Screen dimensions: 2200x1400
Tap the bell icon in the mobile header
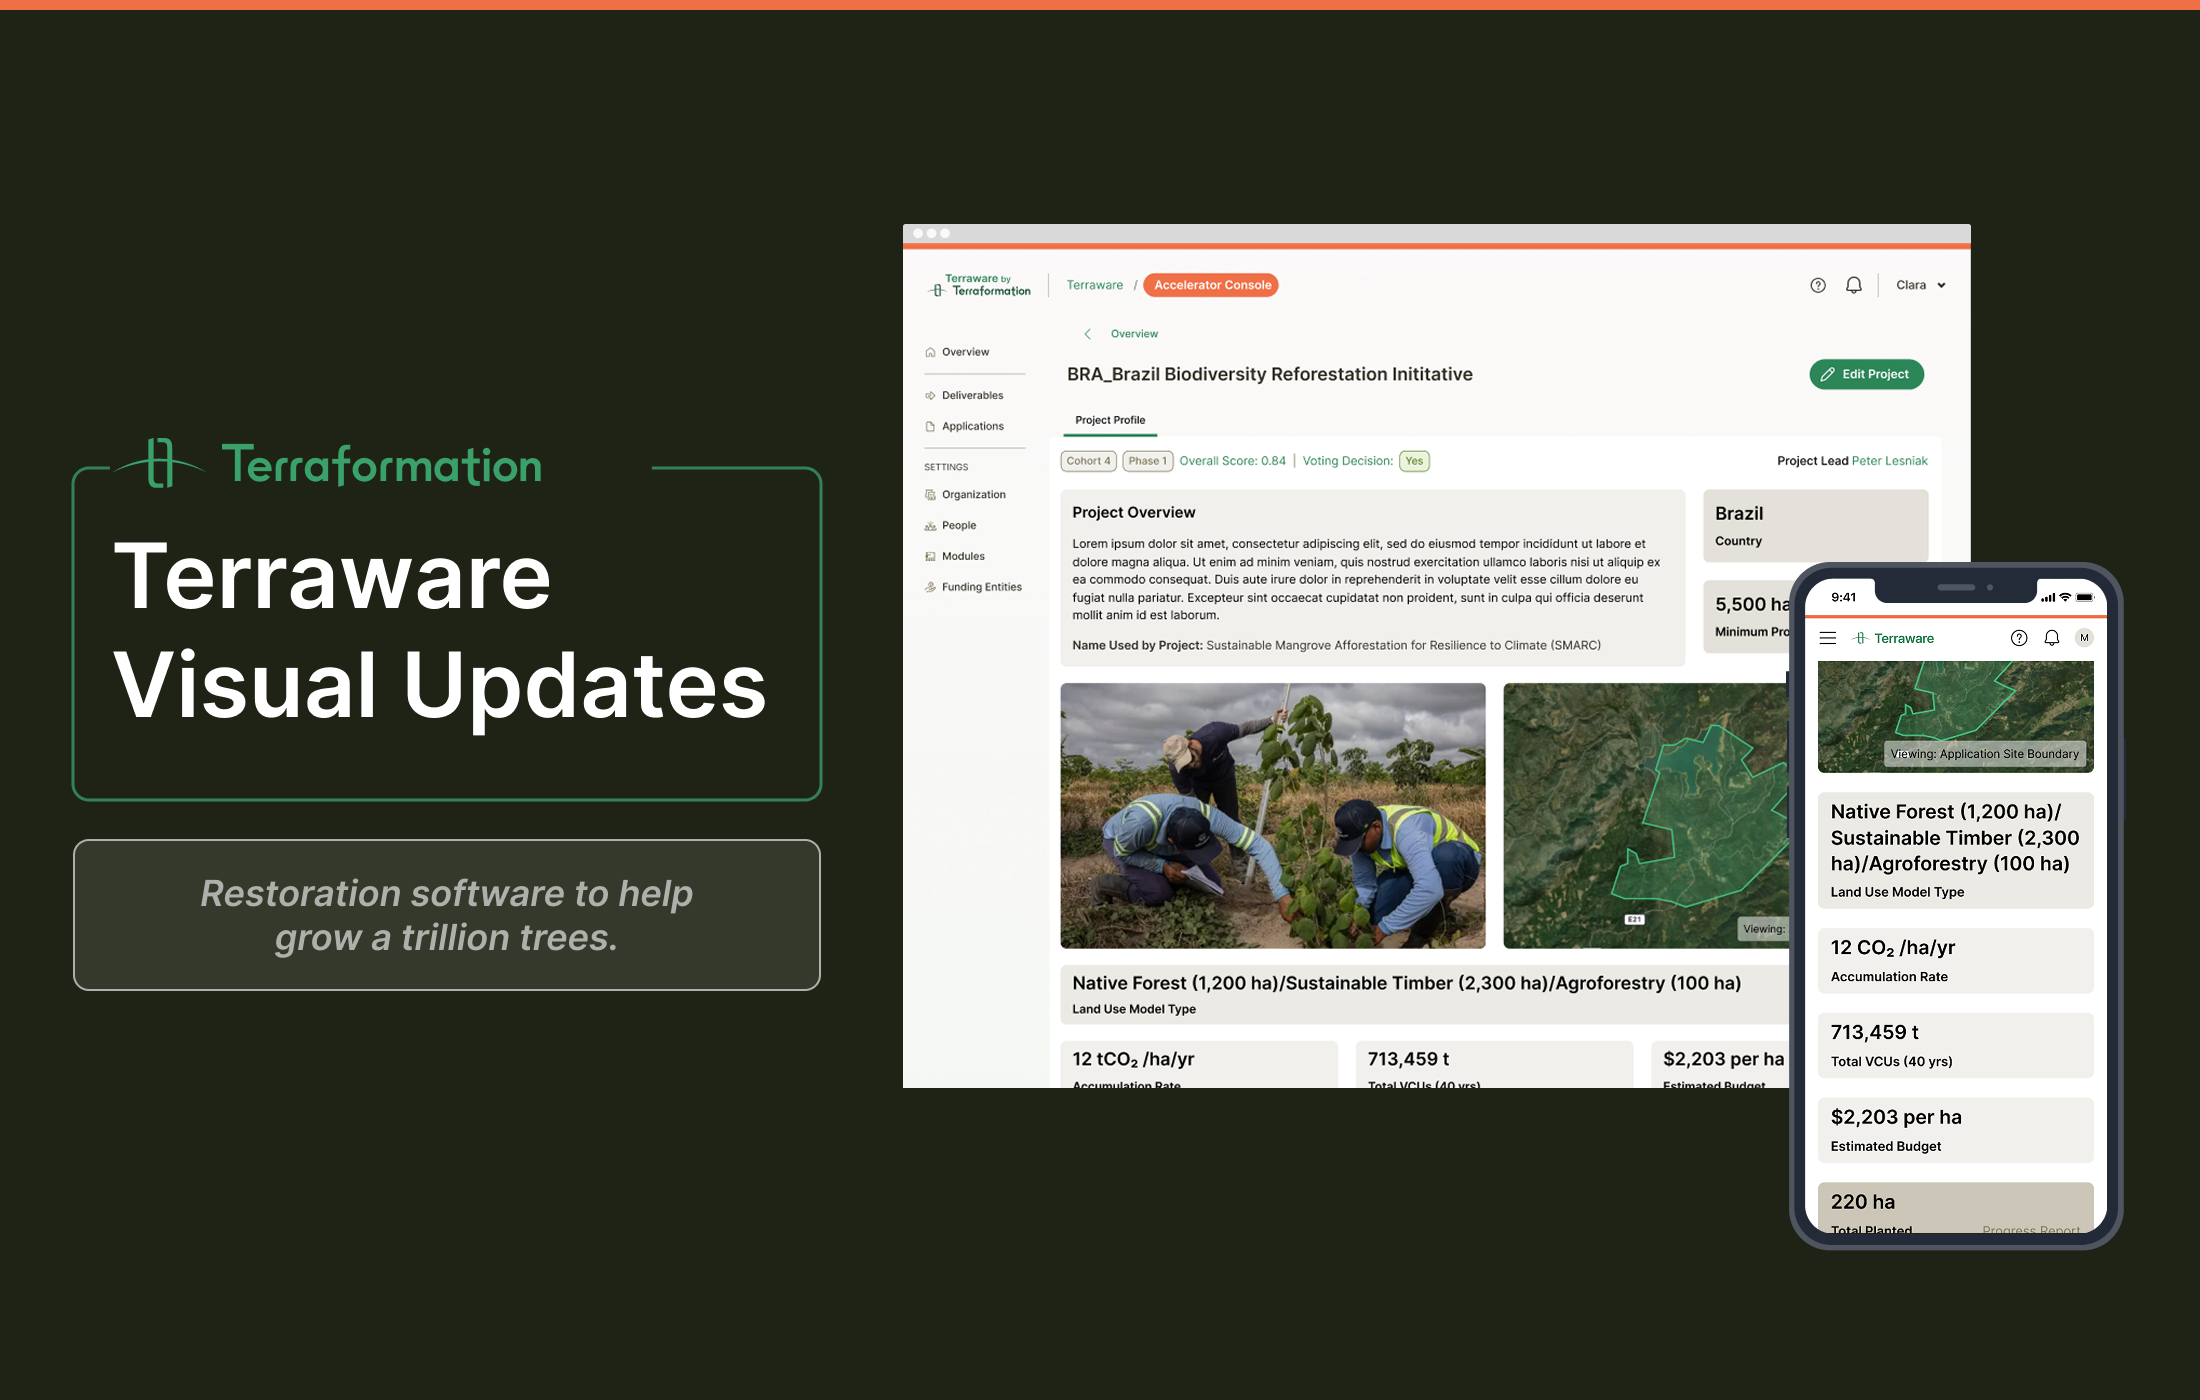(x=2051, y=637)
